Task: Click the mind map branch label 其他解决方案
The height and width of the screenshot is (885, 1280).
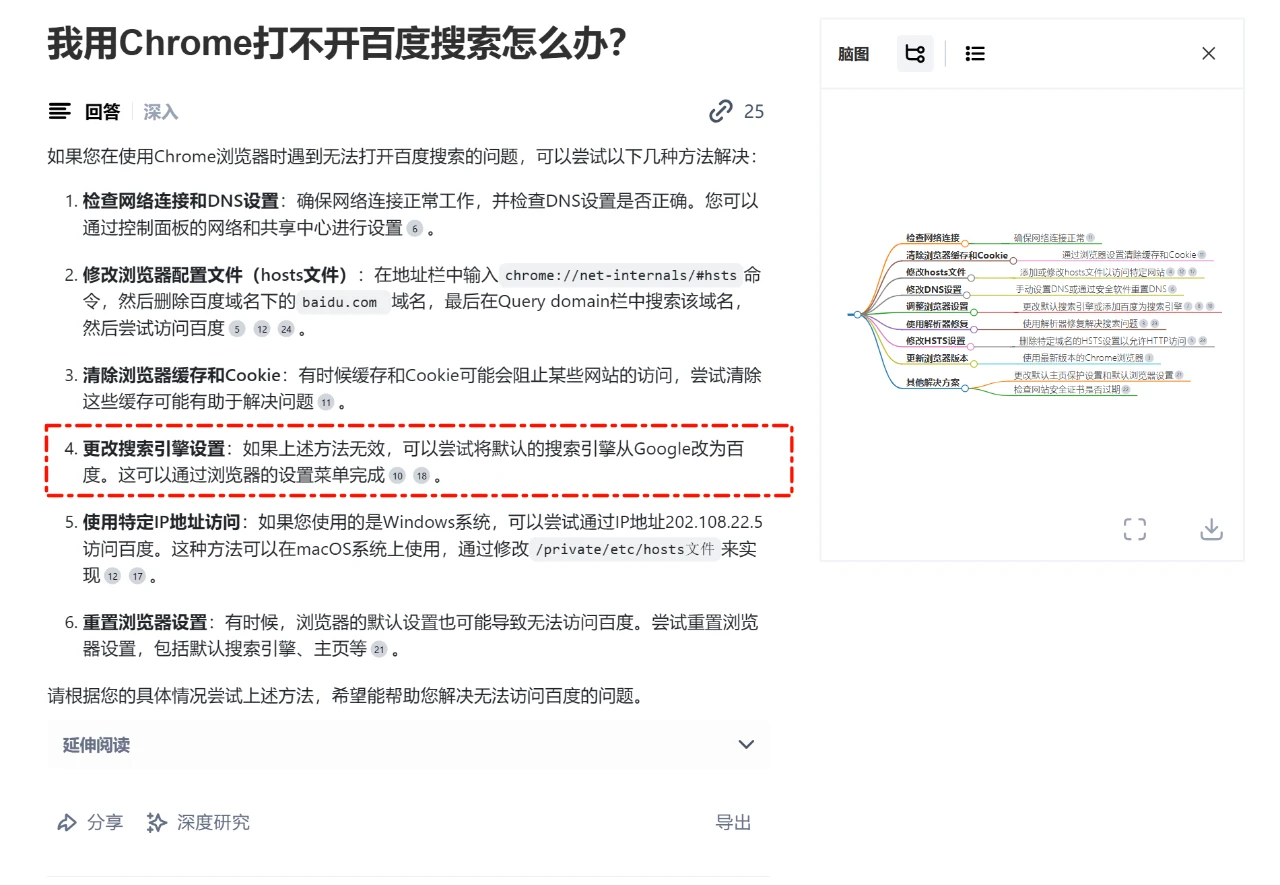Action: [933, 382]
